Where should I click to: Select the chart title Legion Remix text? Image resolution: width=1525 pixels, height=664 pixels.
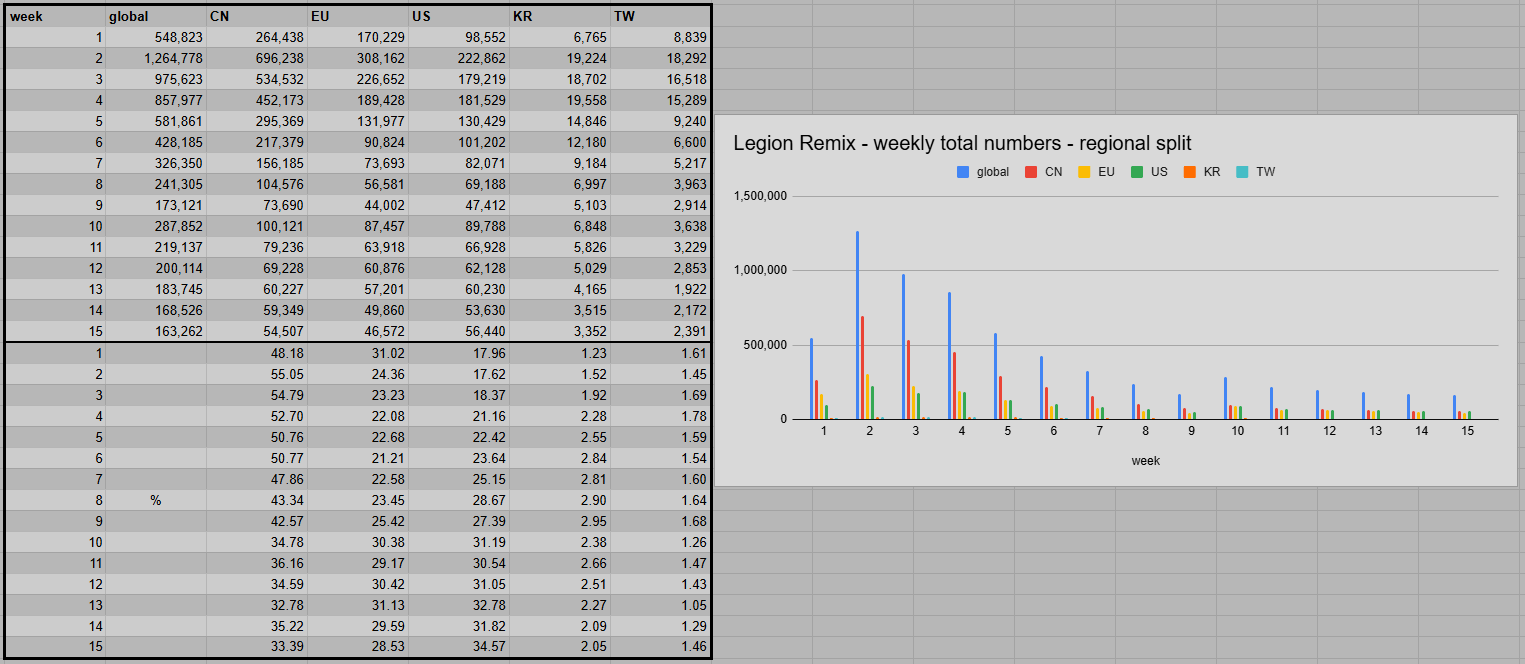click(x=962, y=143)
